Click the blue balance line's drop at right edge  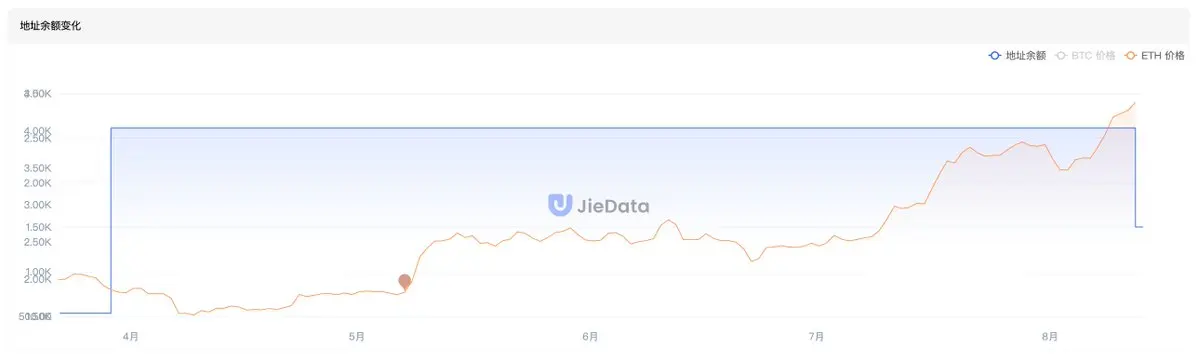(x=1135, y=177)
